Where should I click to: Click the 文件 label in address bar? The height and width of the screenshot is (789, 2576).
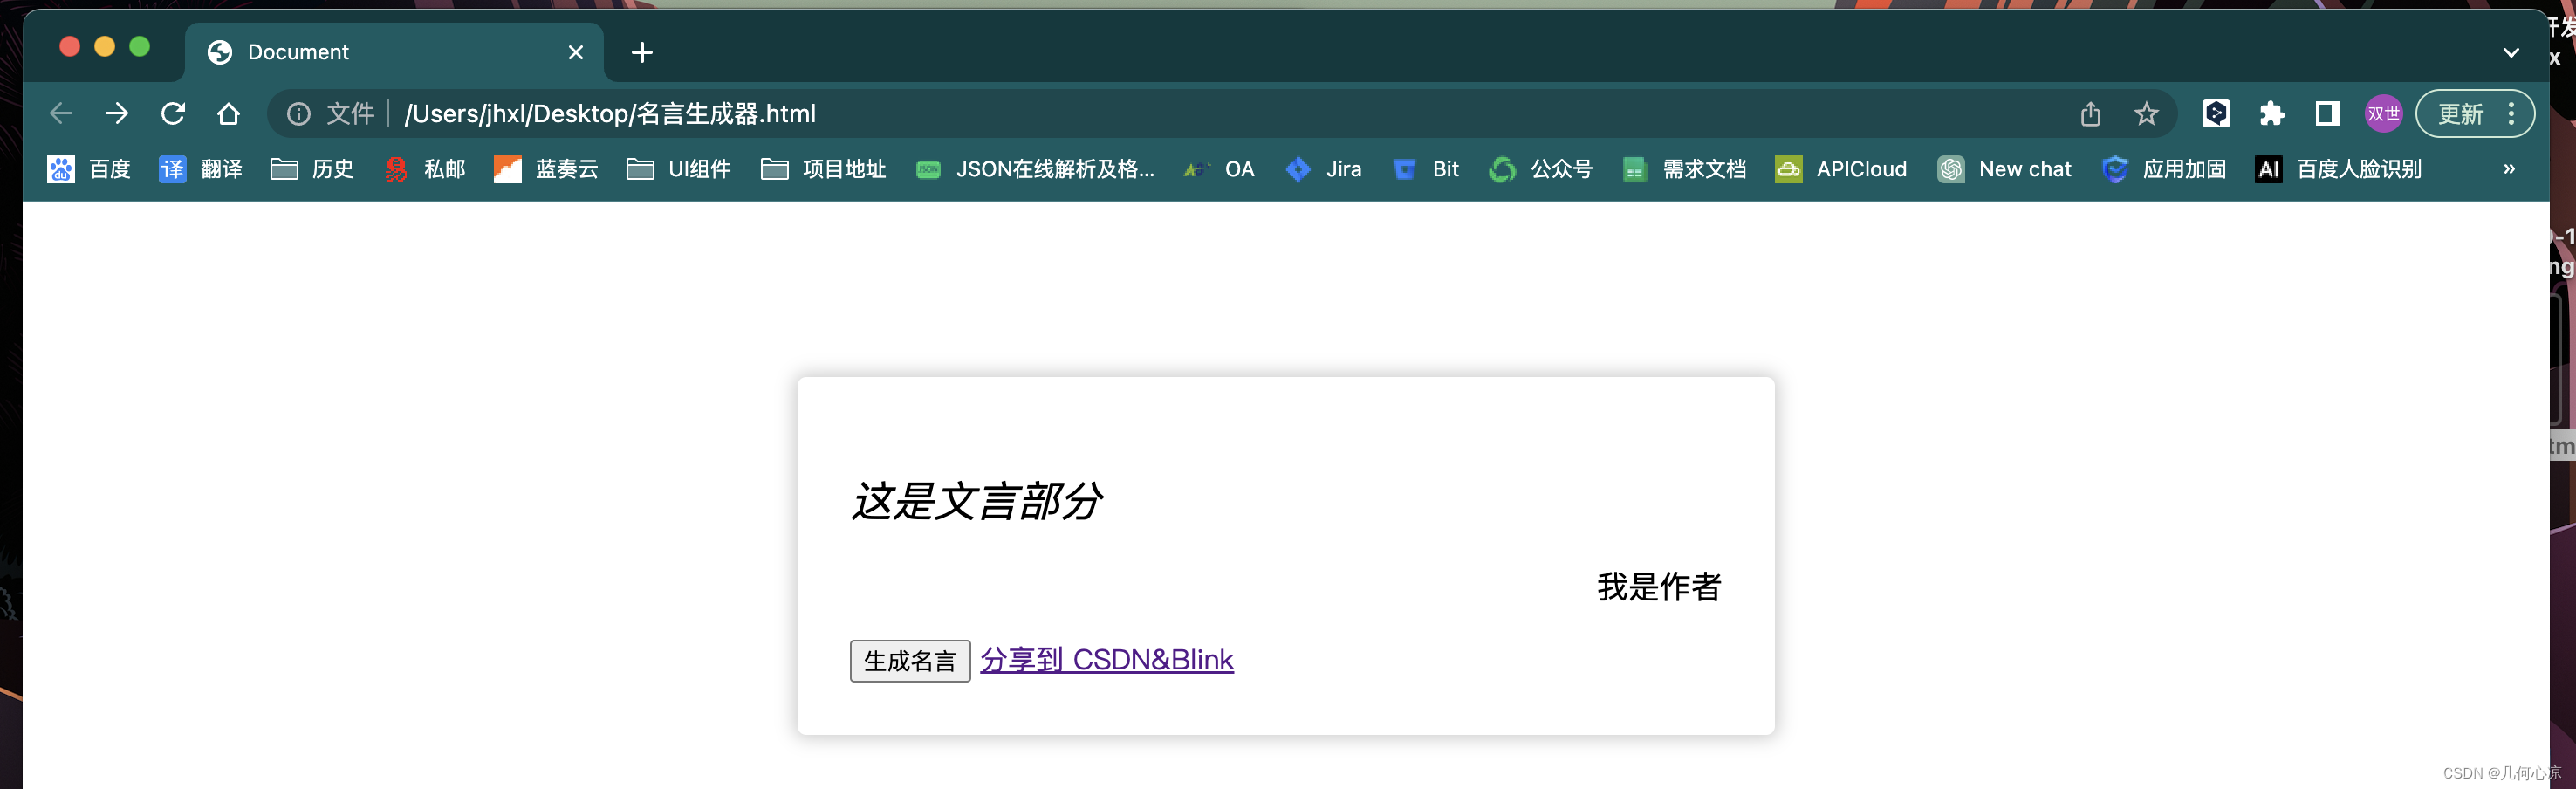pos(350,114)
